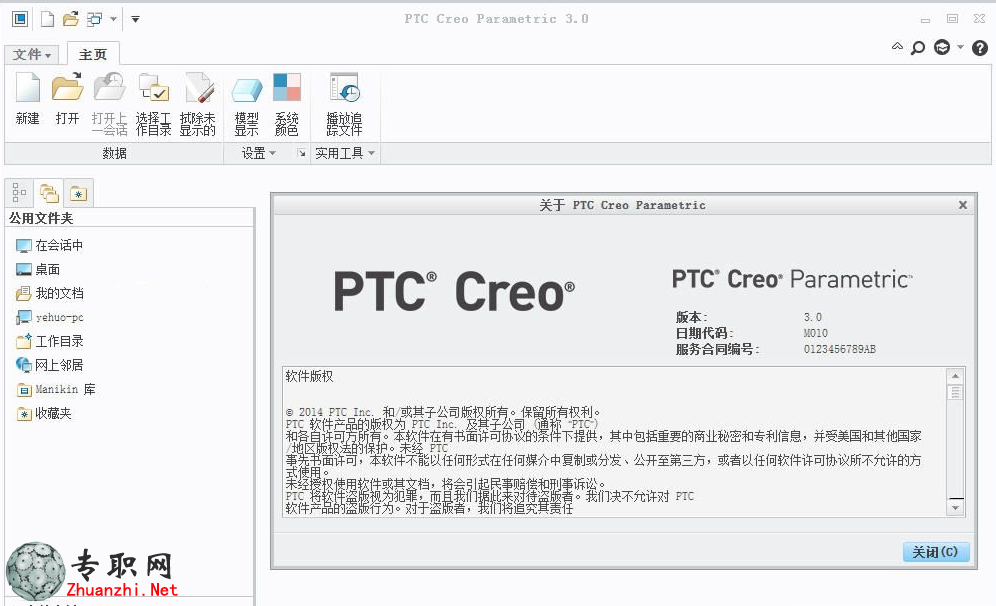The image size is (996, 606).
Task: Click the dialog launcher next to 设置 group
Action: tap(302, 153)
